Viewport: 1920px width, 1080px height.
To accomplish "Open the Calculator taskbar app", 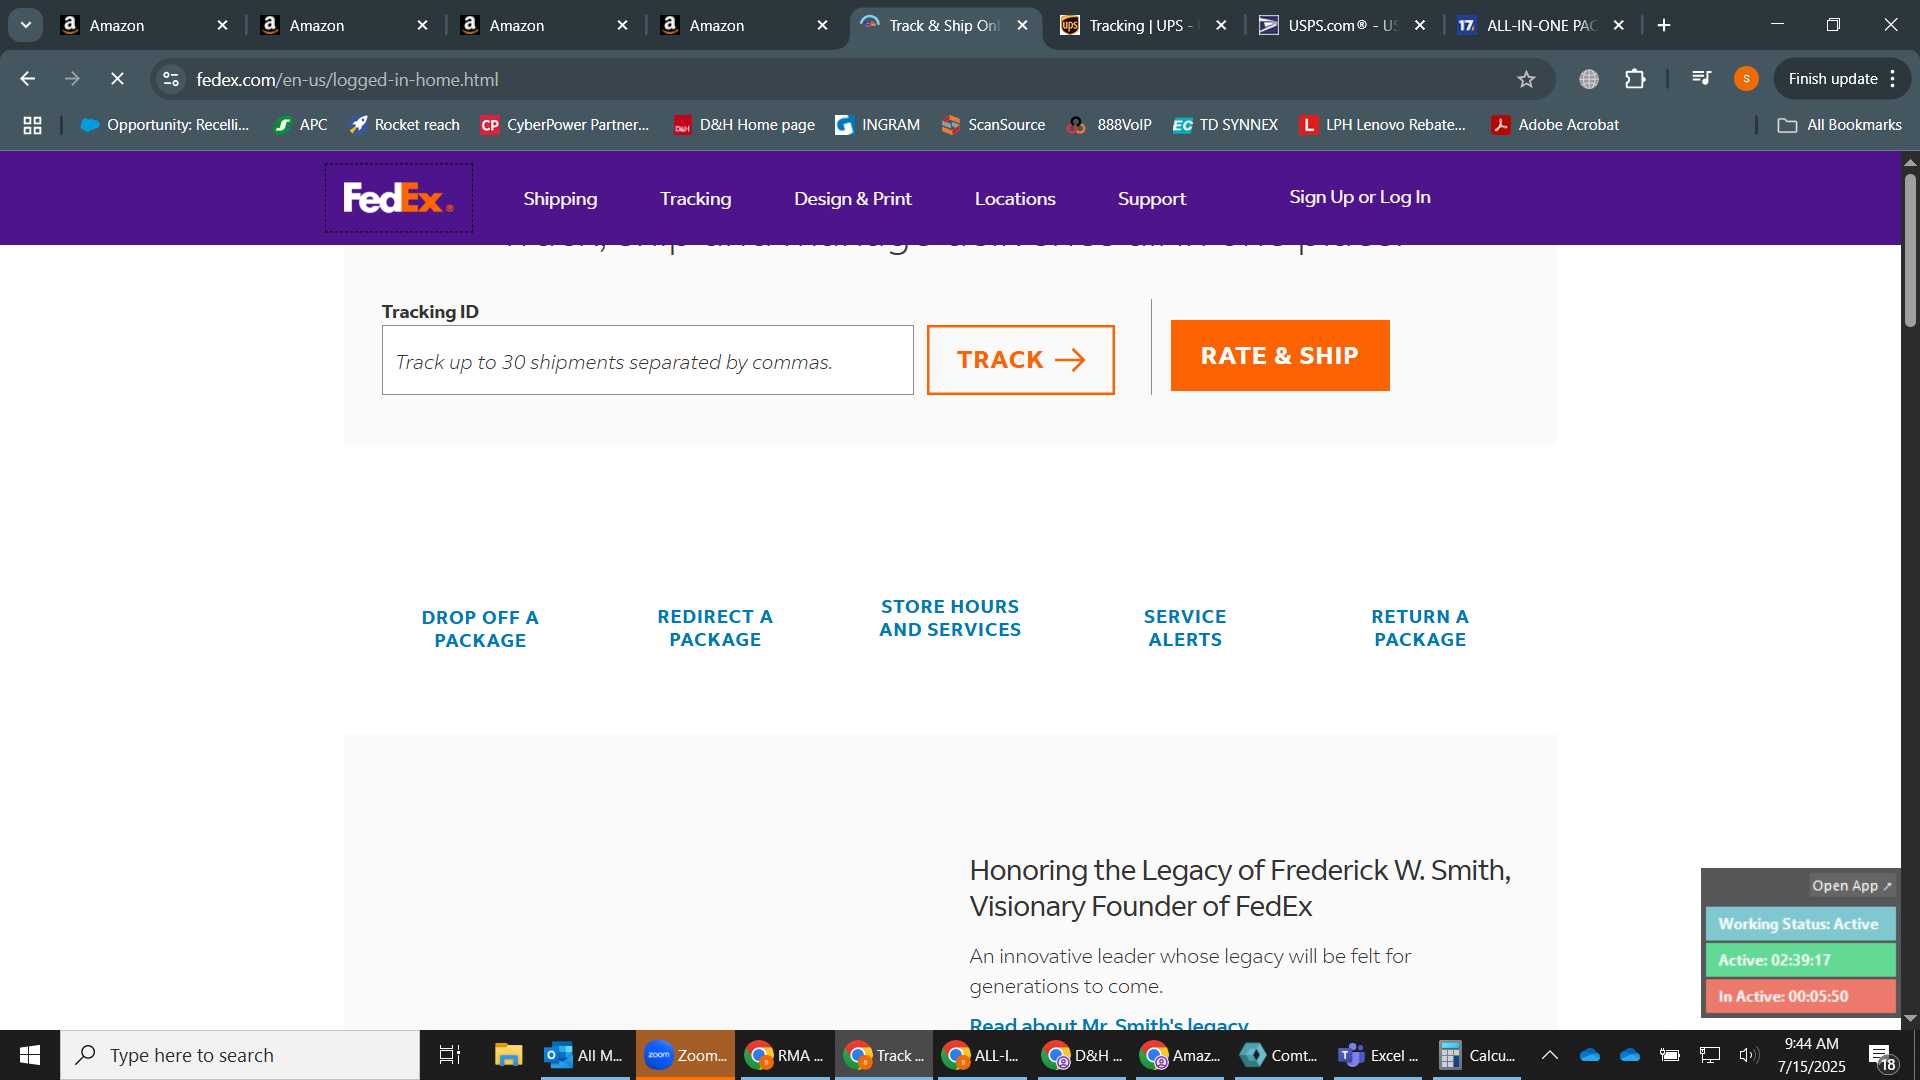I will coord(1477,1055).
